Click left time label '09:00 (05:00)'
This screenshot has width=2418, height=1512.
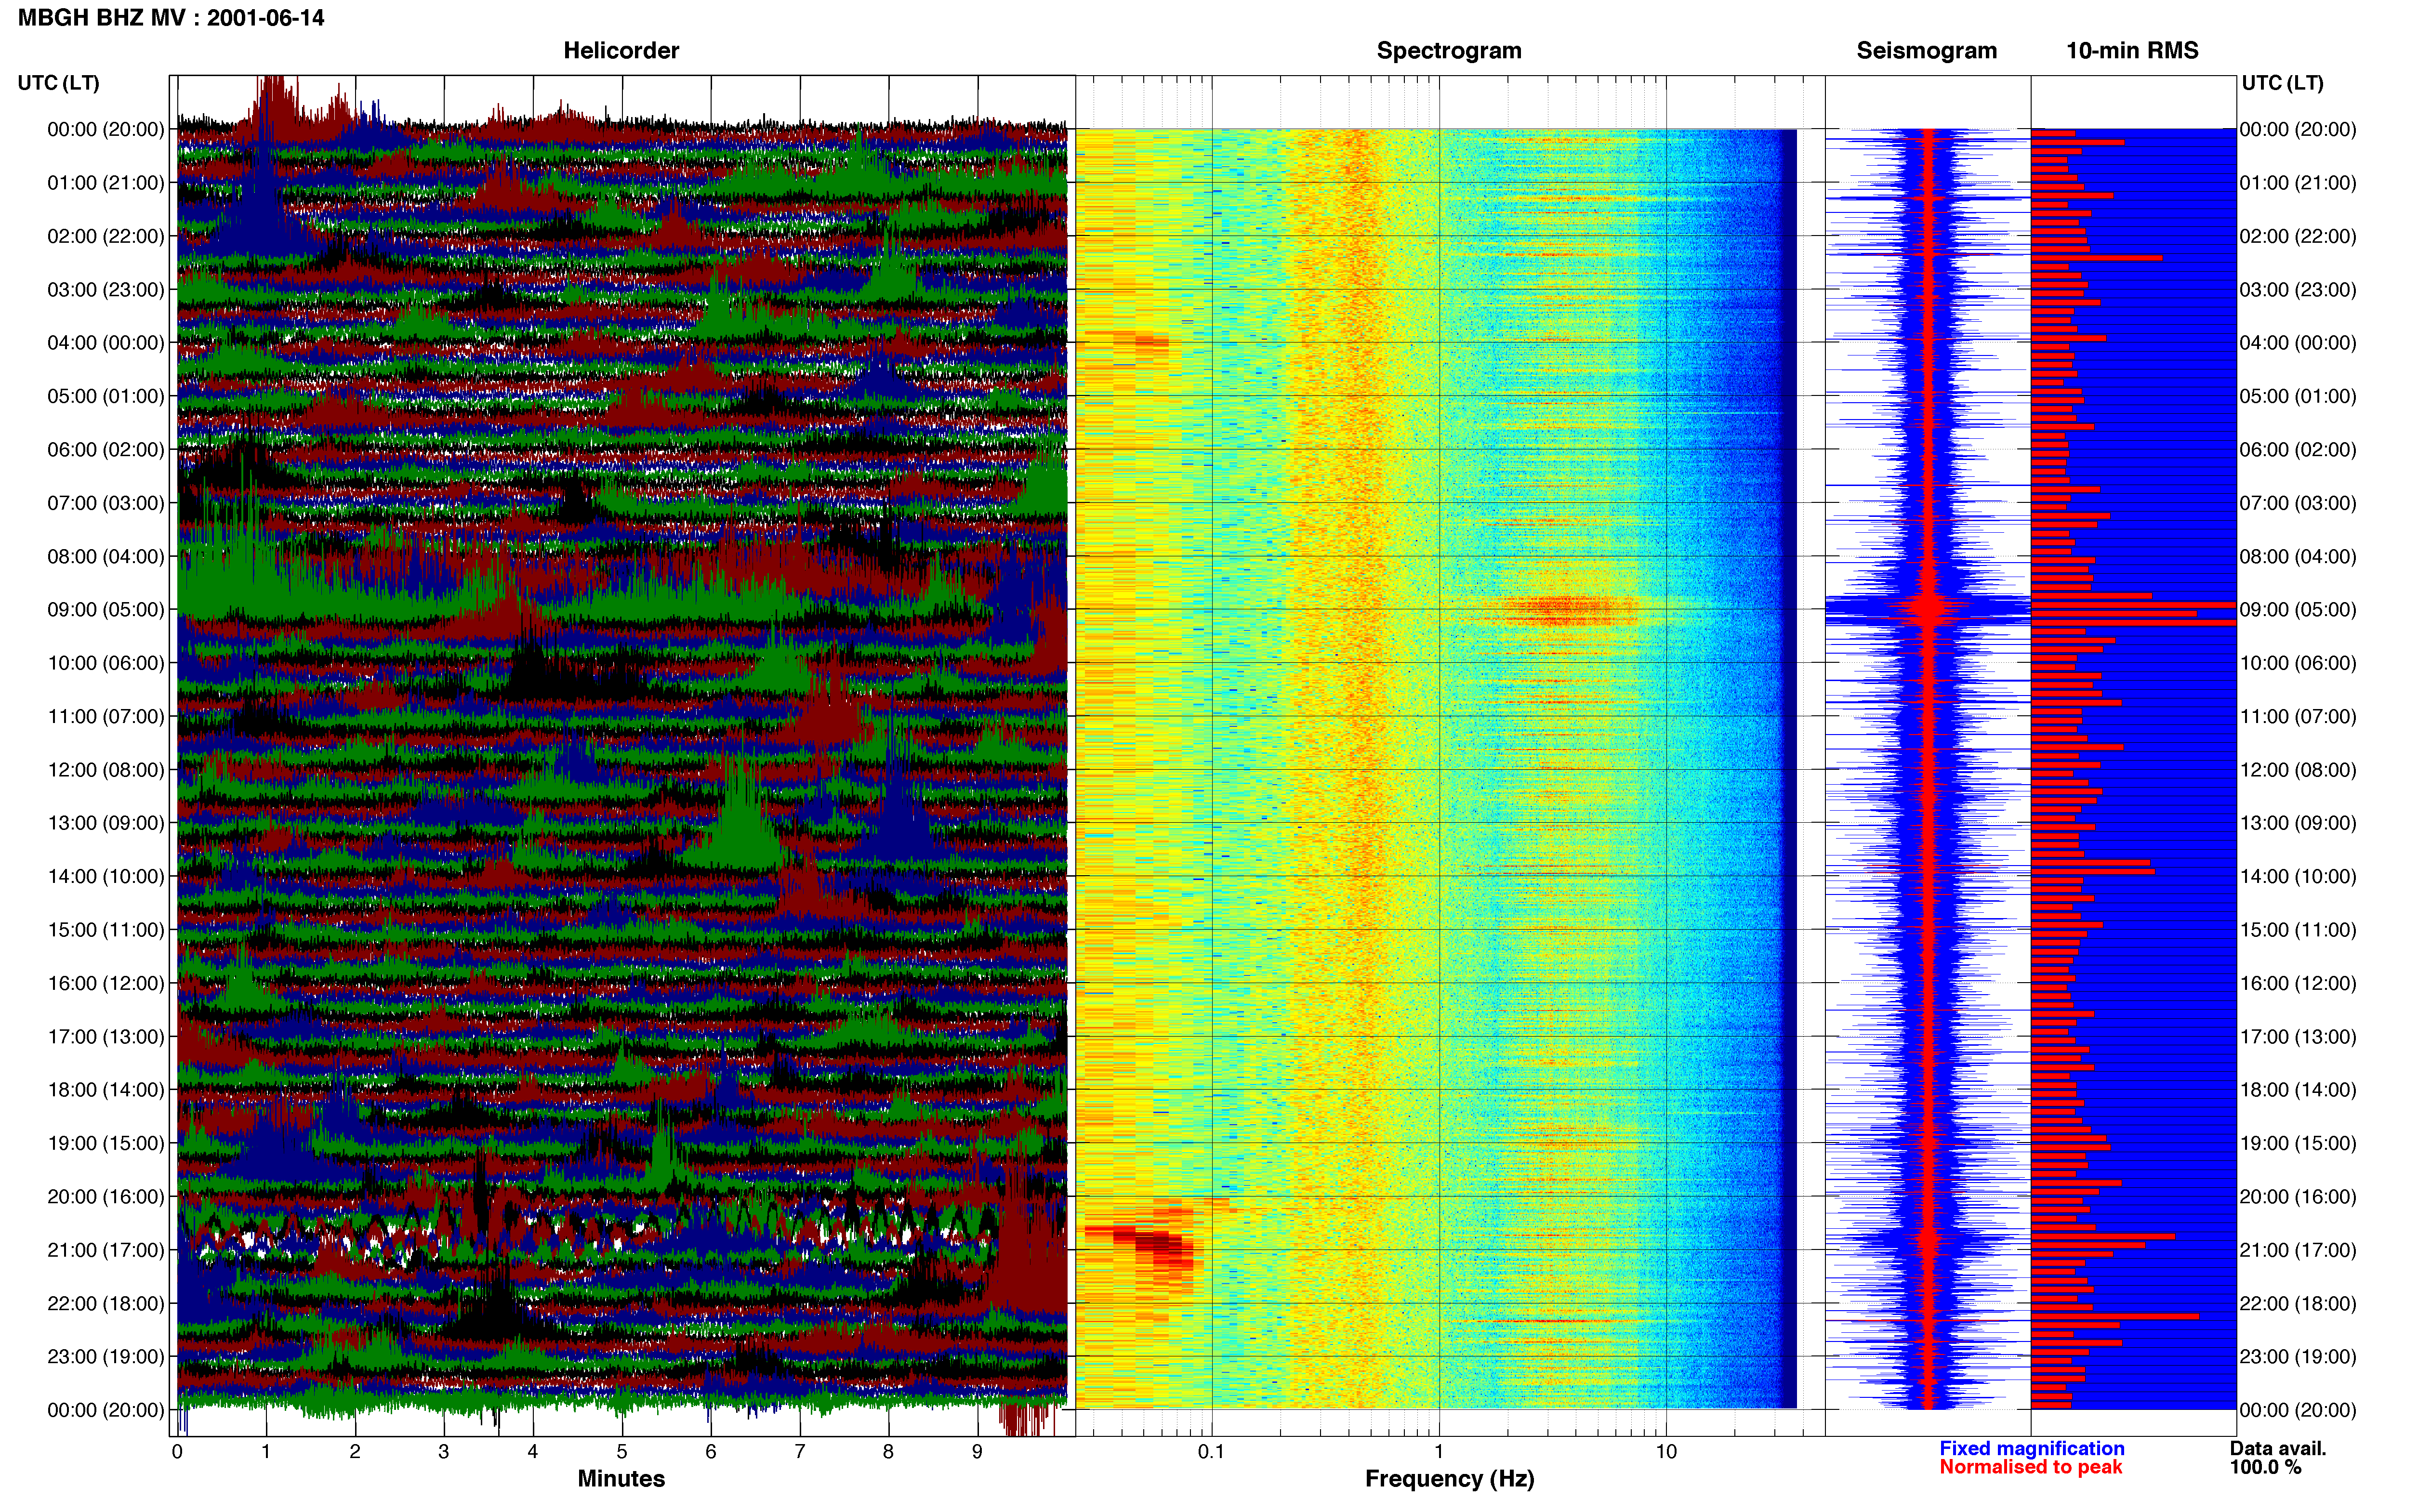coord(106,610)
